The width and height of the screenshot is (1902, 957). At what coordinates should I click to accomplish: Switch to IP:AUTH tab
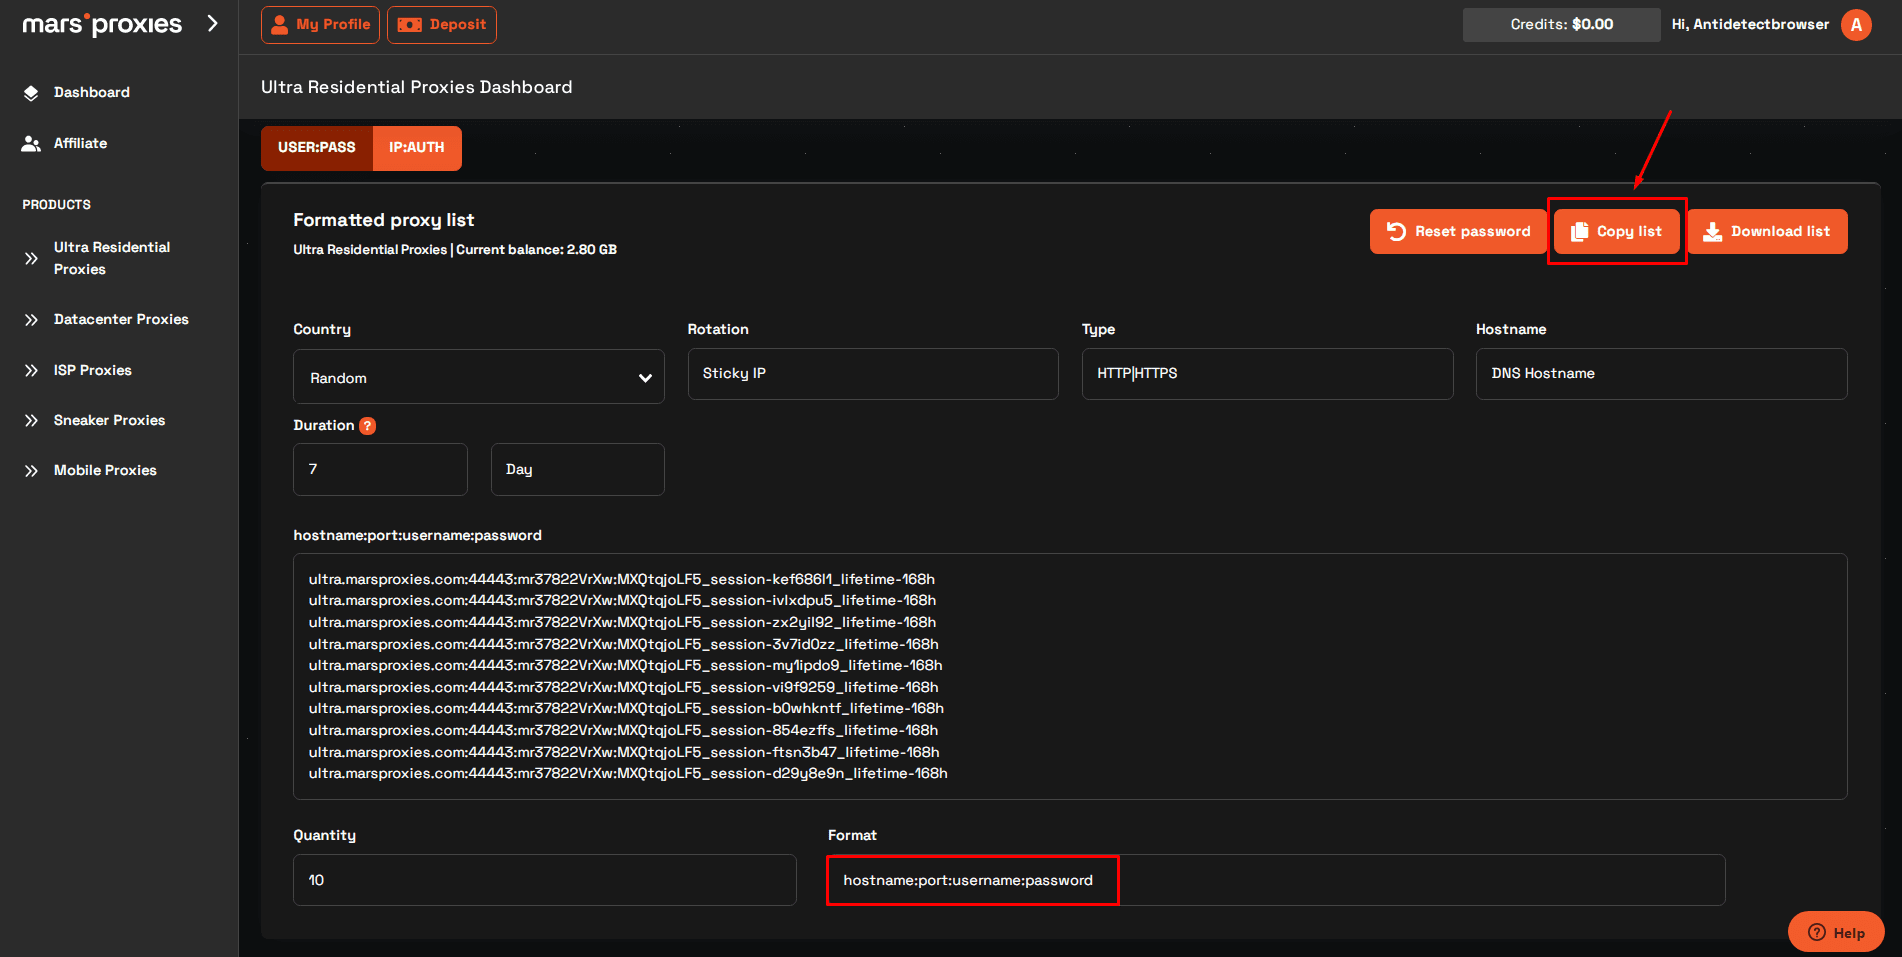(x=417, y=148)
